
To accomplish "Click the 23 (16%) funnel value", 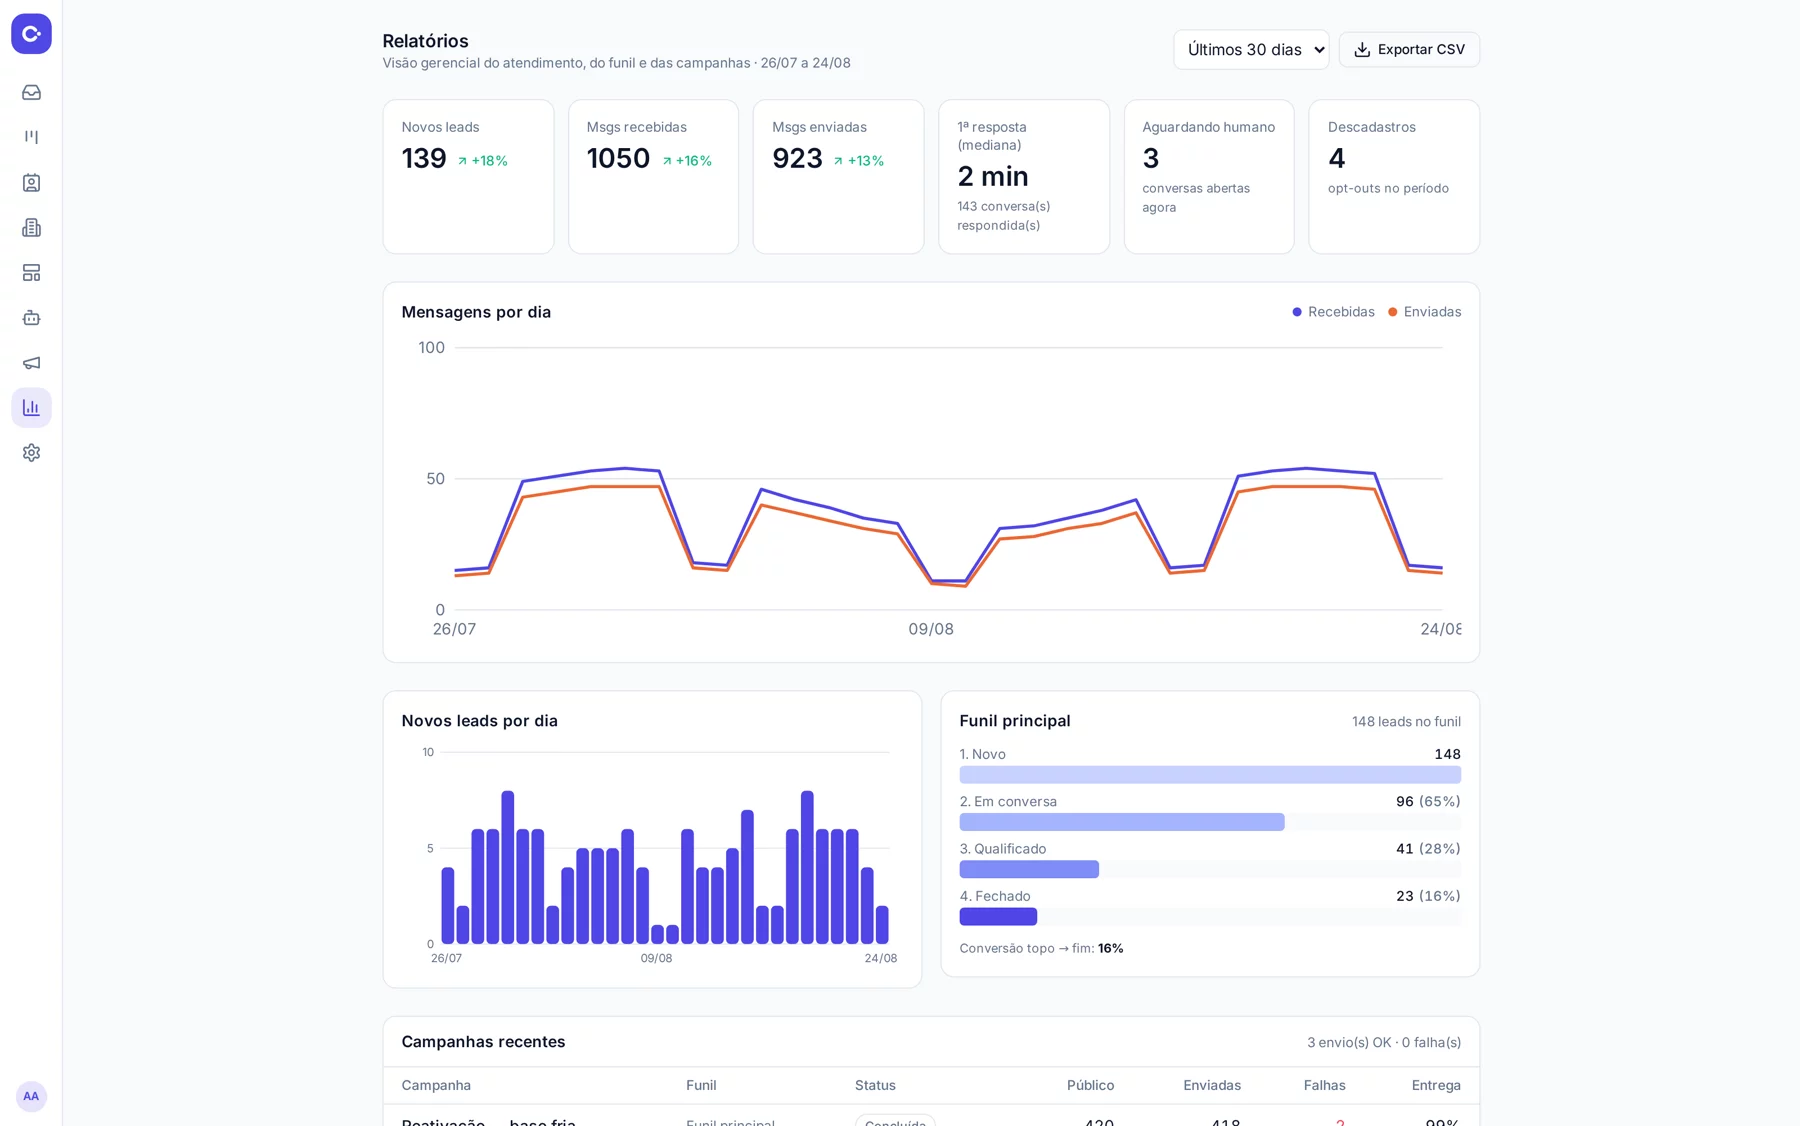I will tap(1428, 896).
